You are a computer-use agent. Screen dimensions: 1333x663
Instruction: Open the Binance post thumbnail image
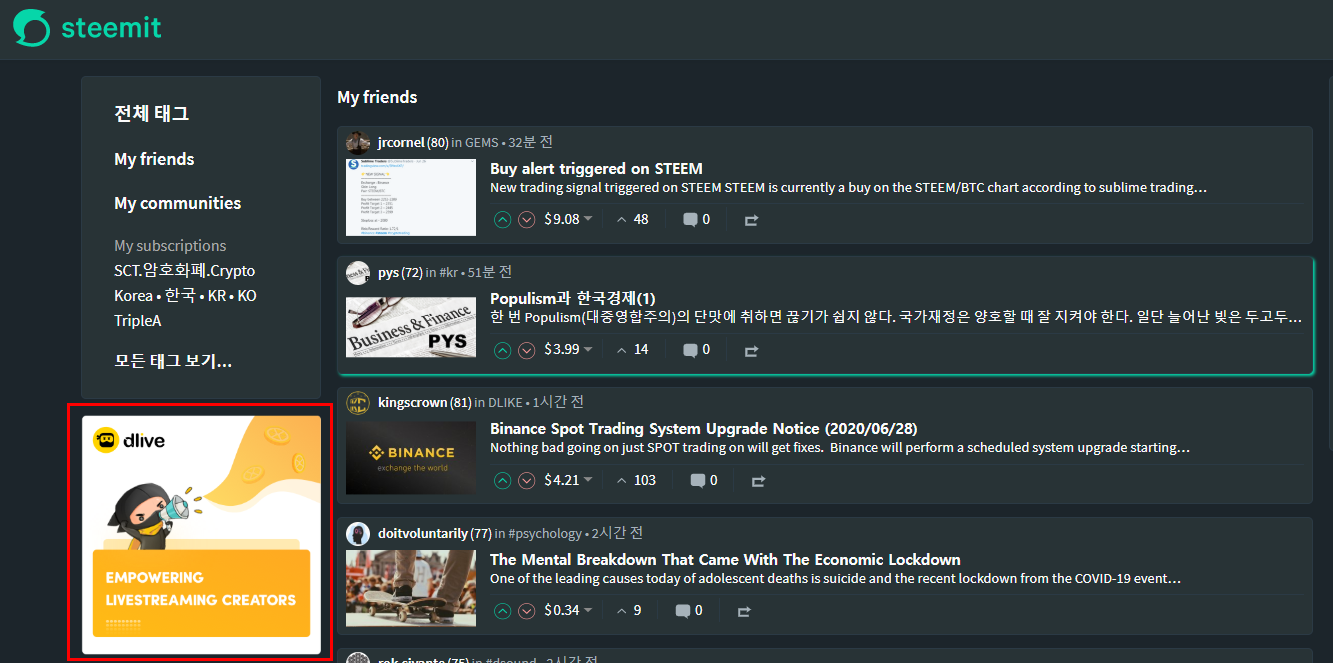point(411,457)
